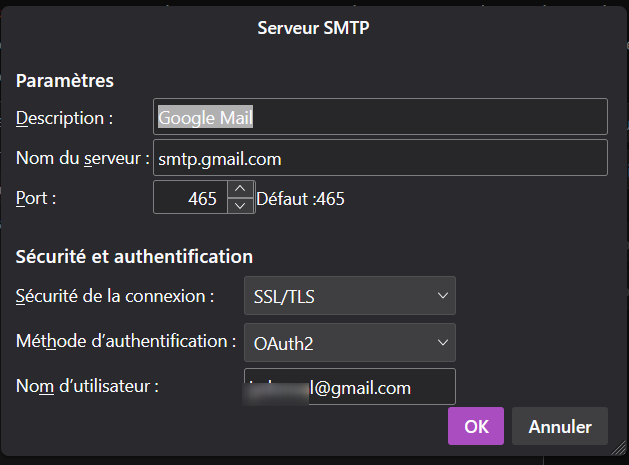Click the Sécurité et authentification heading

(x=134, y=257)
